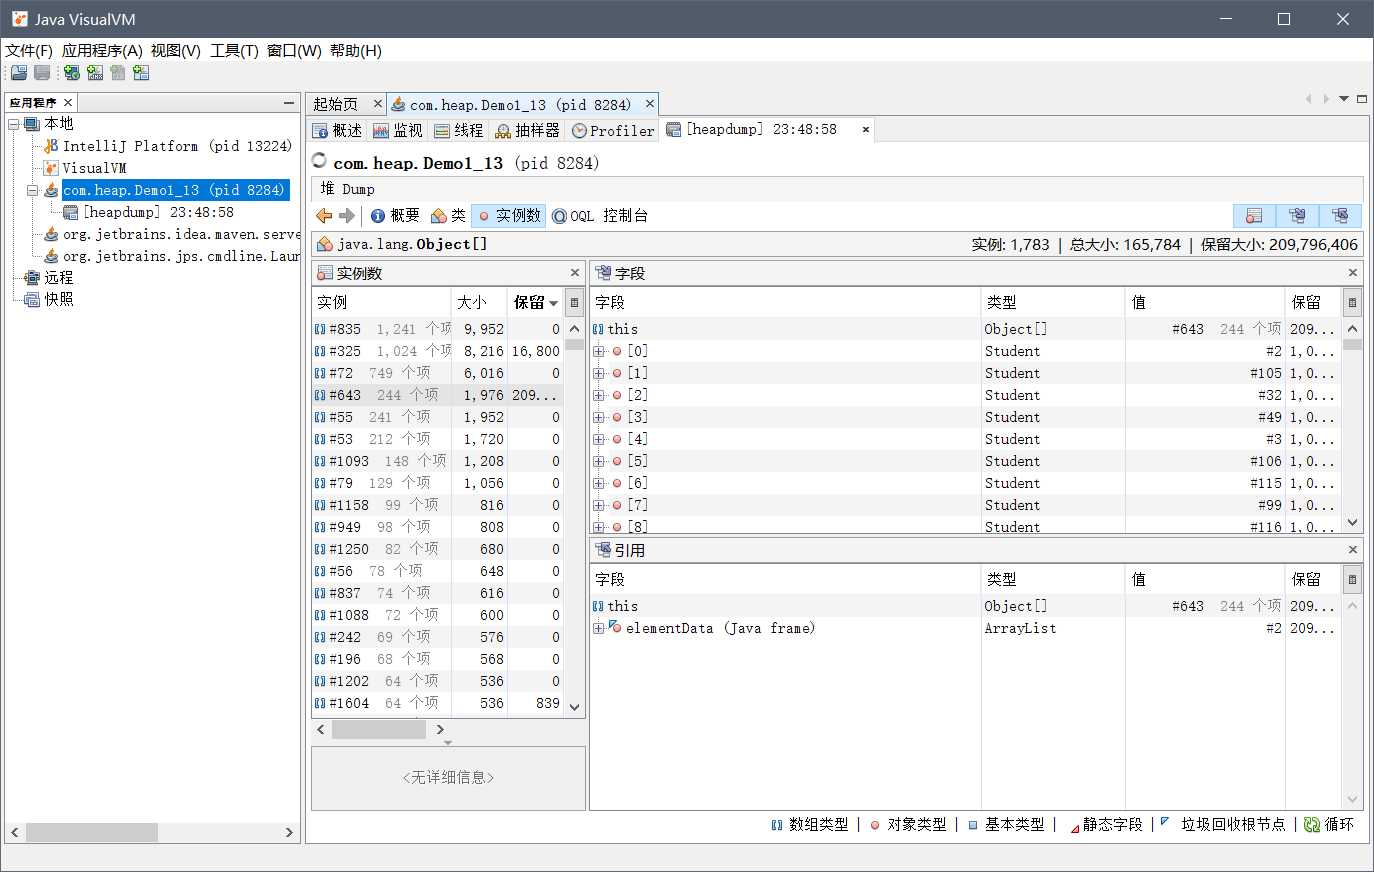The height and width of the screenshot is (872, 1374).
Task: Click the 实例数 instances button in heap toolbar
Action: point(508,215)
